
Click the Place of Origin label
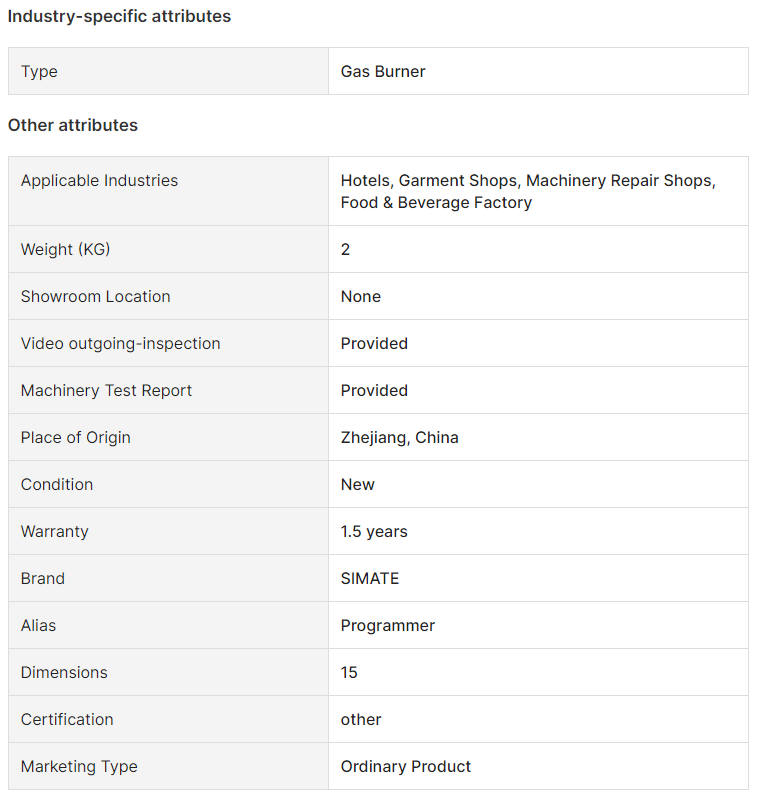pos(75,437)
